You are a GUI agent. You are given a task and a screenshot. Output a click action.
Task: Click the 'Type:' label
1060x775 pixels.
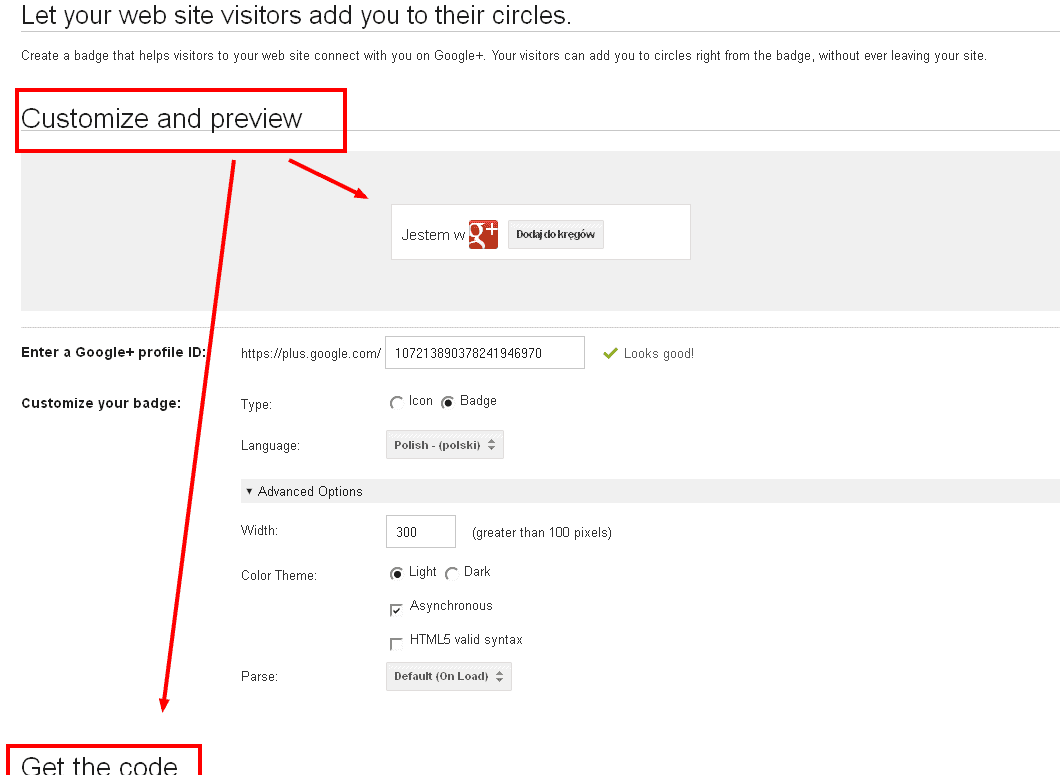(256, 404)
